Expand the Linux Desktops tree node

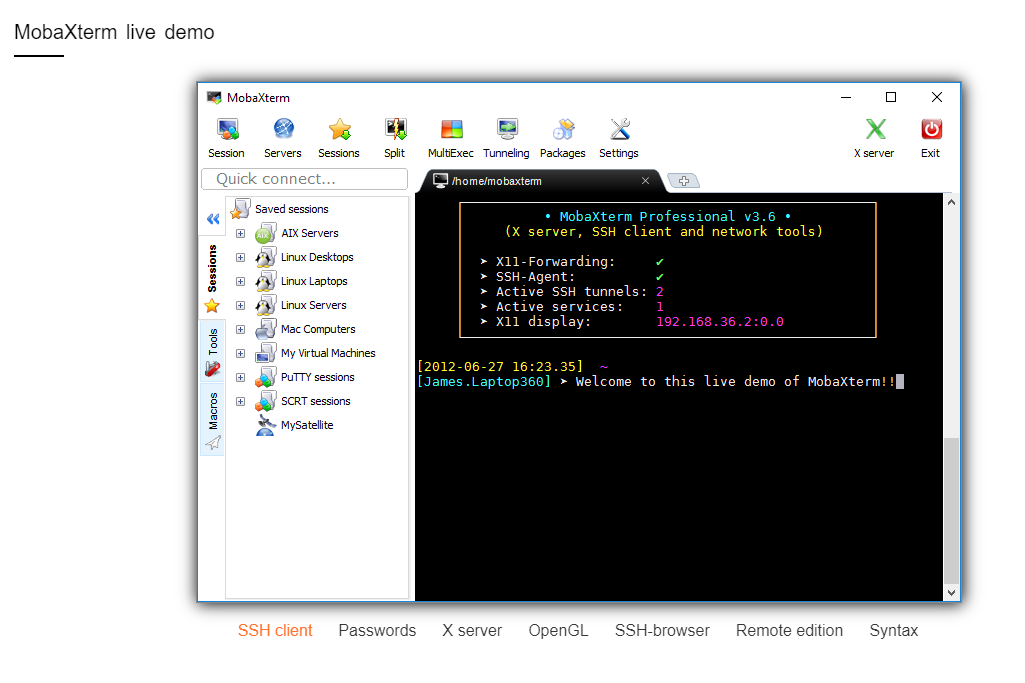point(241,258)
